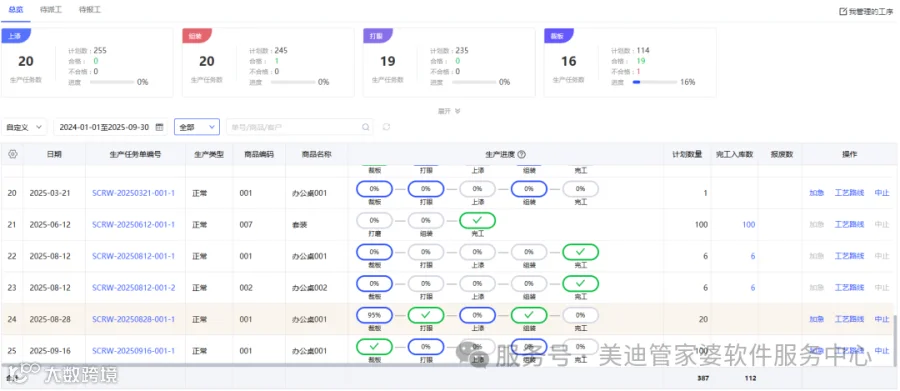The image size is (900, 391).
Task: Open task order SCRW-20250828-001-1
Action: tap(134, 319)
